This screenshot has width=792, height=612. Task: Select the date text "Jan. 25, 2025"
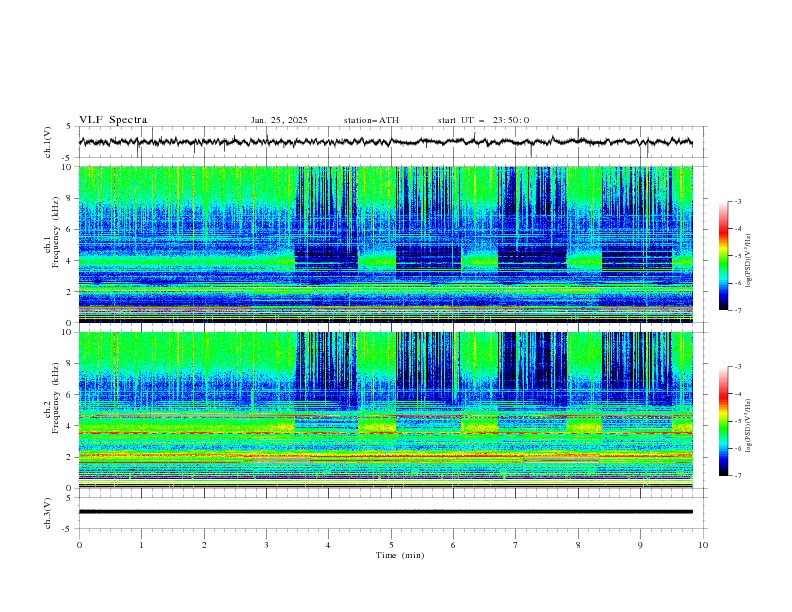(279, 120)
